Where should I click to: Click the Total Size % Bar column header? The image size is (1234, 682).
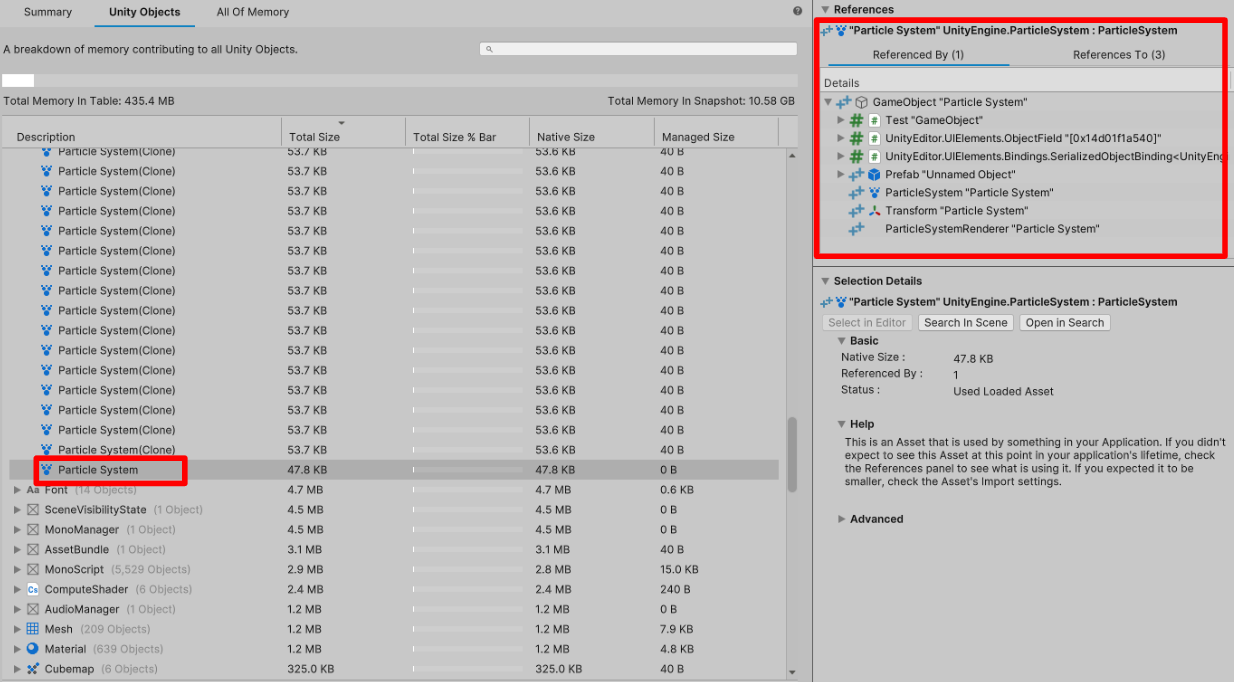[467, 131]
